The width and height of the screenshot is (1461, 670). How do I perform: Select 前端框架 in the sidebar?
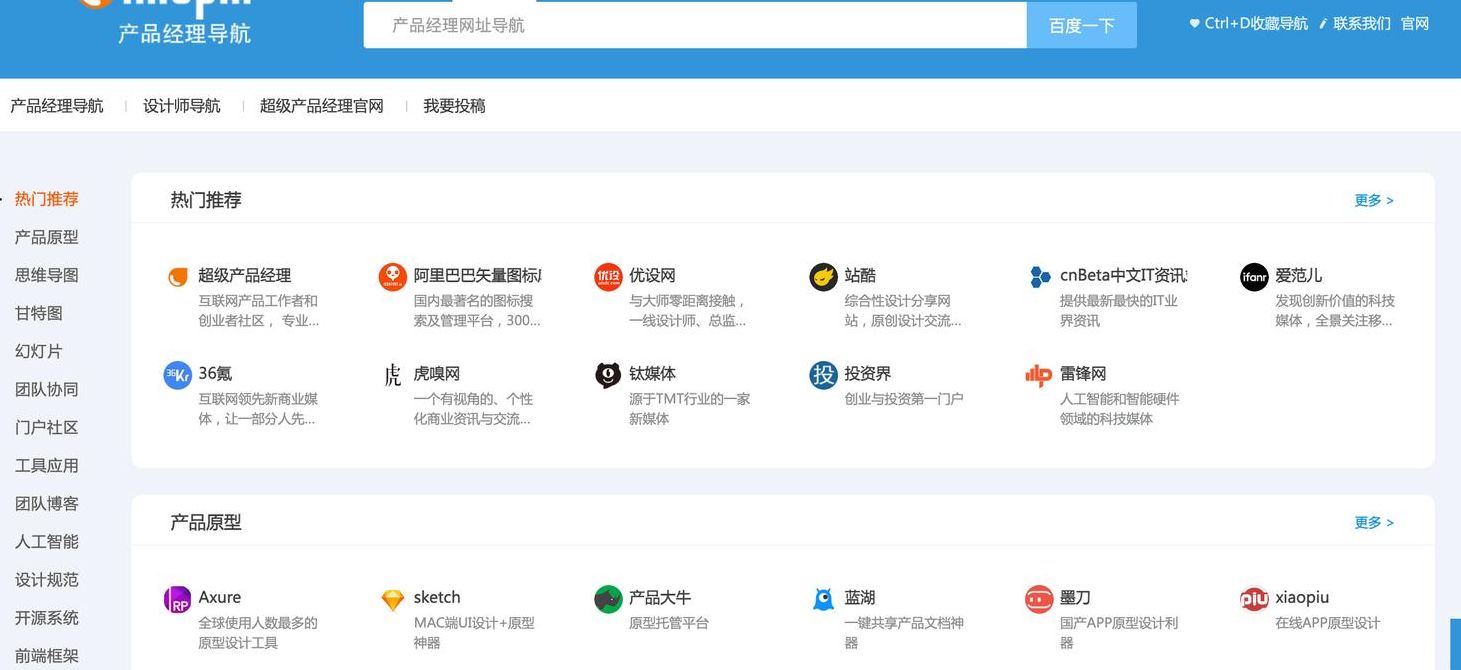click(x=47, y=655)
